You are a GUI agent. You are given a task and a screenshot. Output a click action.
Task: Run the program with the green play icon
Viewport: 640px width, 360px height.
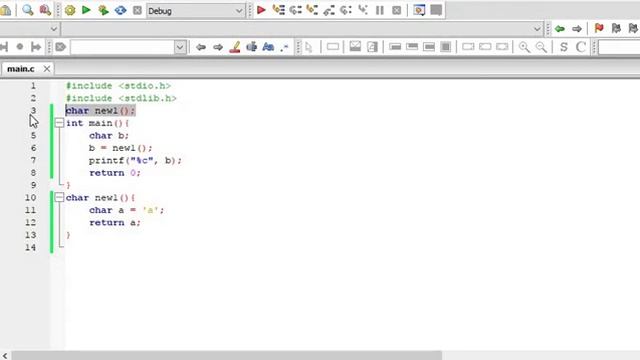pos(86,10)
